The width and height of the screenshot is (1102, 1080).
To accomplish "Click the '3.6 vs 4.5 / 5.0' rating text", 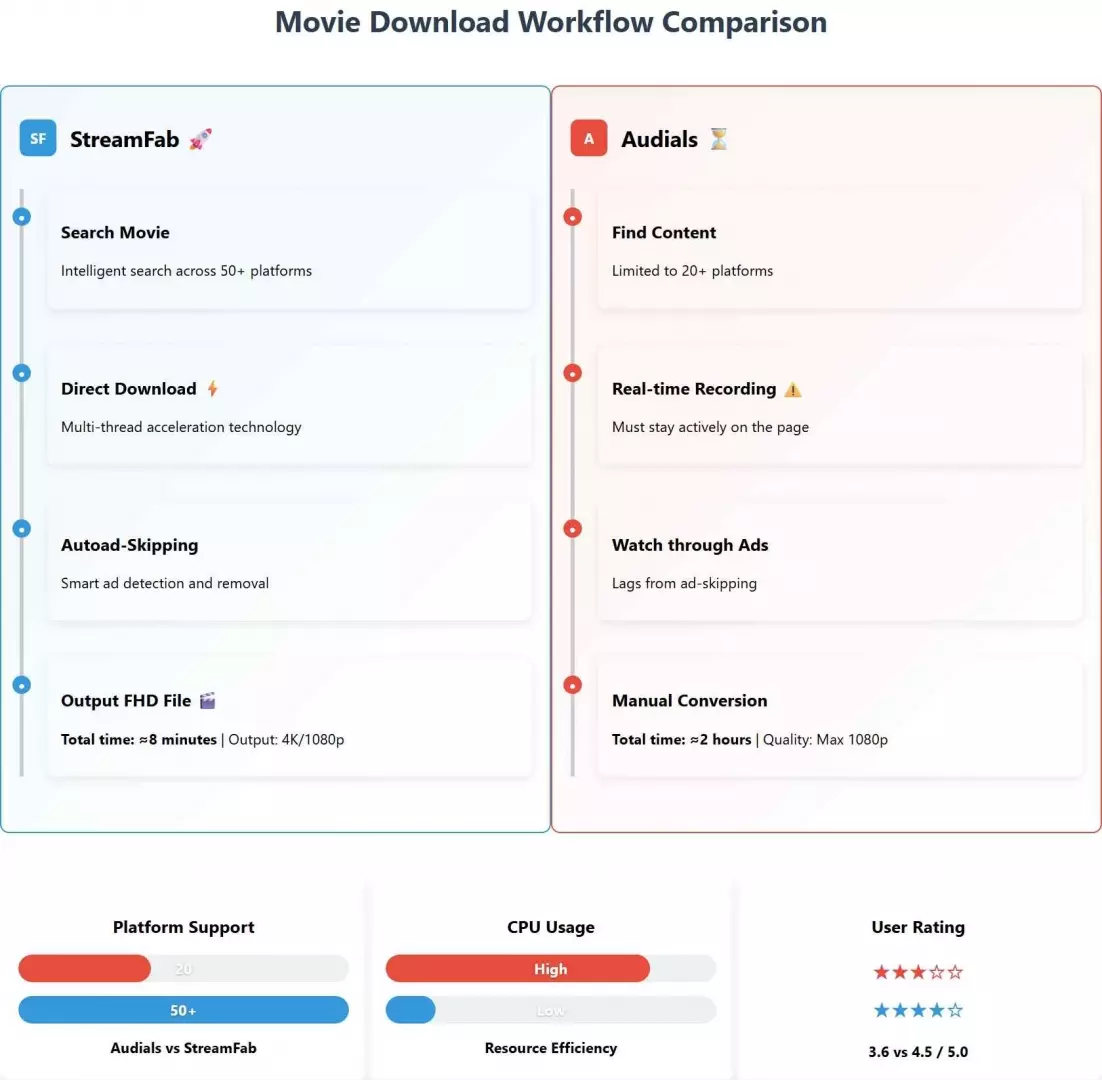I will click(918, 1052).
